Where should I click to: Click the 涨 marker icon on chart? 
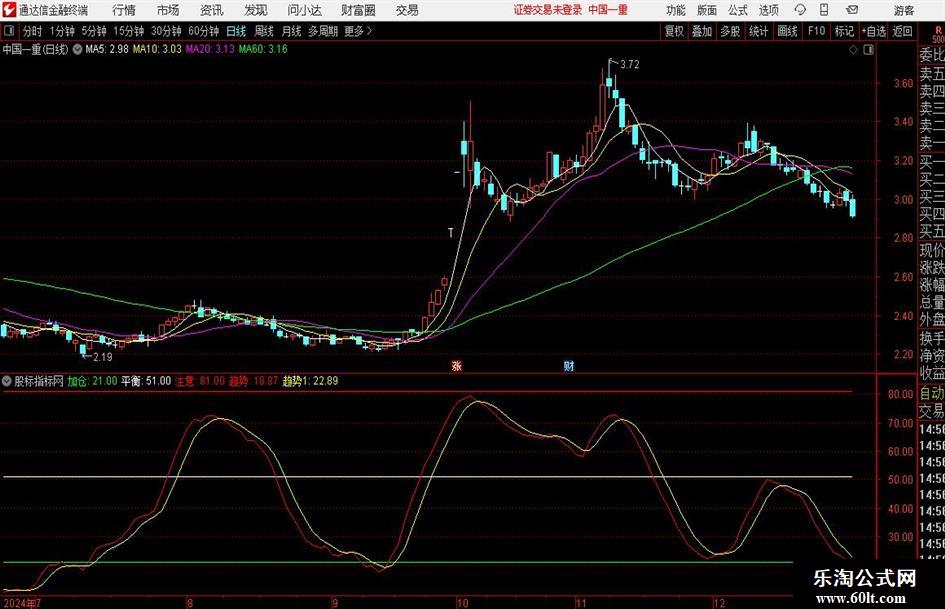click(457, 365)
